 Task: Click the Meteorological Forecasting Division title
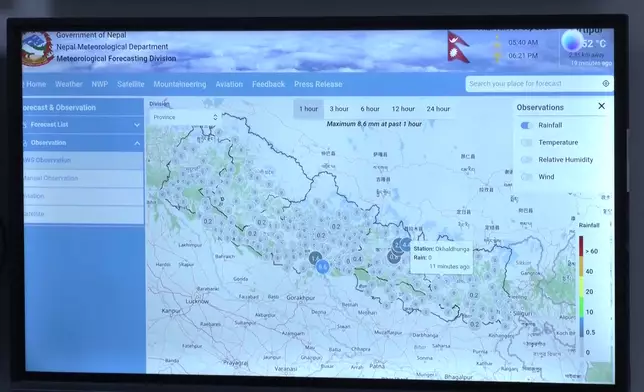pyautogui.click(x=116, y=59)
